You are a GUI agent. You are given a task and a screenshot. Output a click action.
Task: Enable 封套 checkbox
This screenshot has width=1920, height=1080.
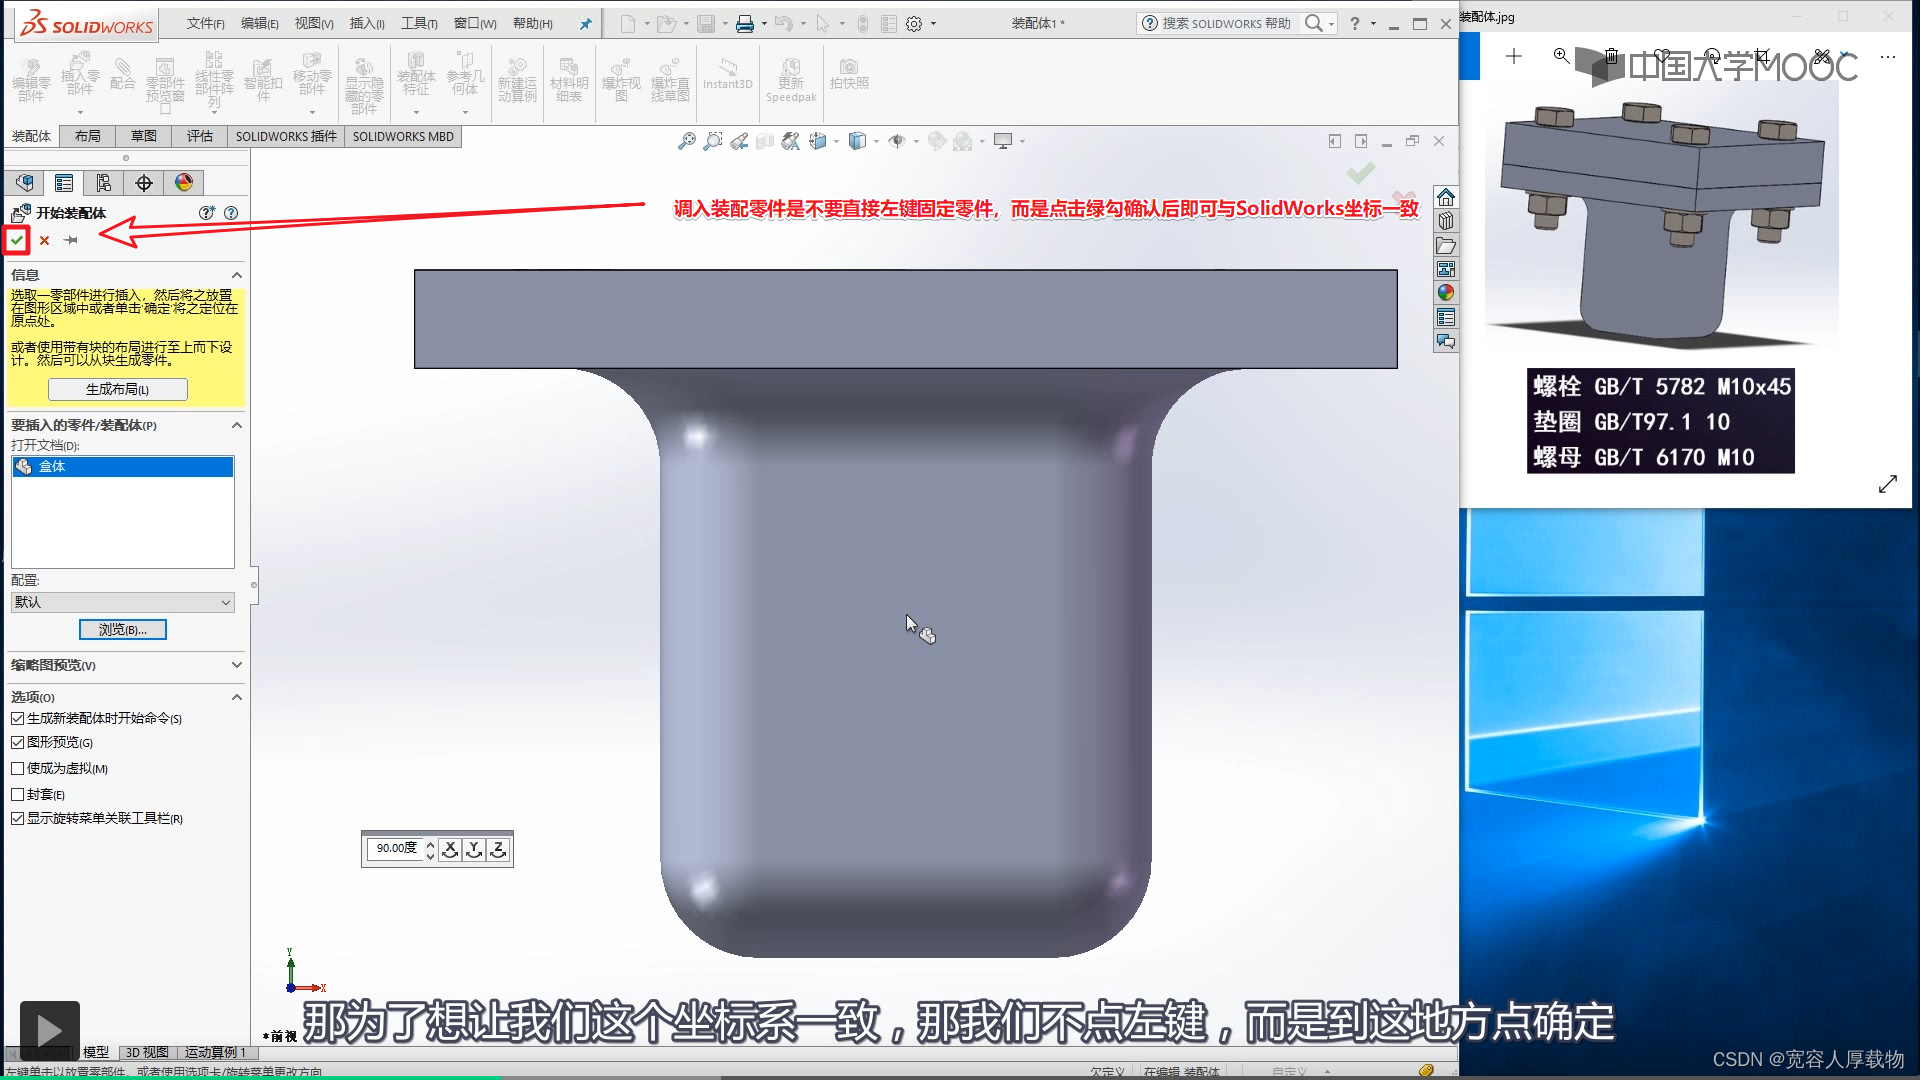pyautogui.click(x=17, y=795)
